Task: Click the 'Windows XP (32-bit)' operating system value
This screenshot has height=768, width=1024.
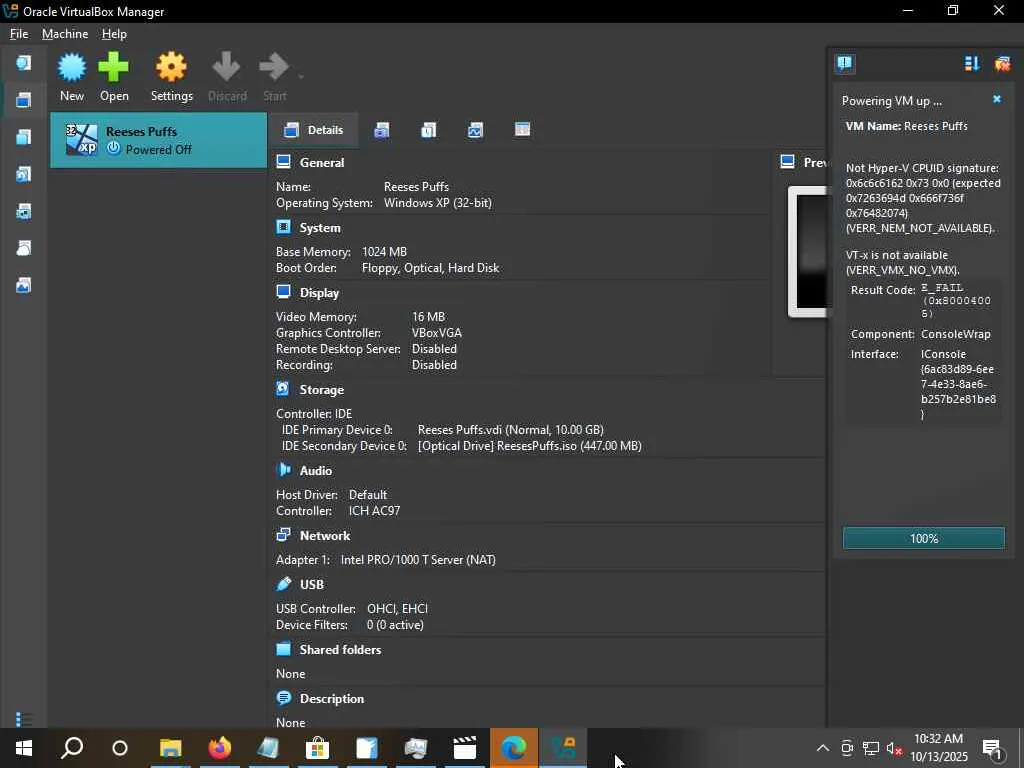Action: pyautogui.click(x=438, y=203)
